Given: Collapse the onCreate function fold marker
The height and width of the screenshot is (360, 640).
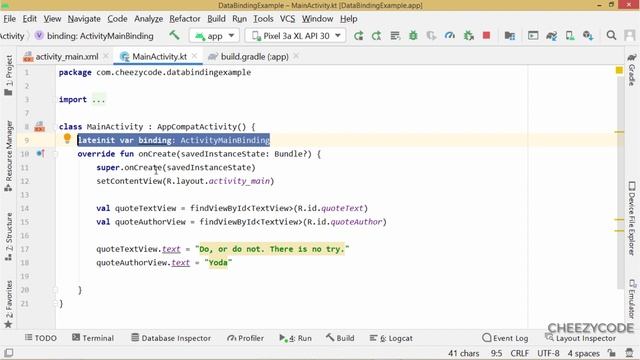Looking at the screenshot, I should pos(55,154).
